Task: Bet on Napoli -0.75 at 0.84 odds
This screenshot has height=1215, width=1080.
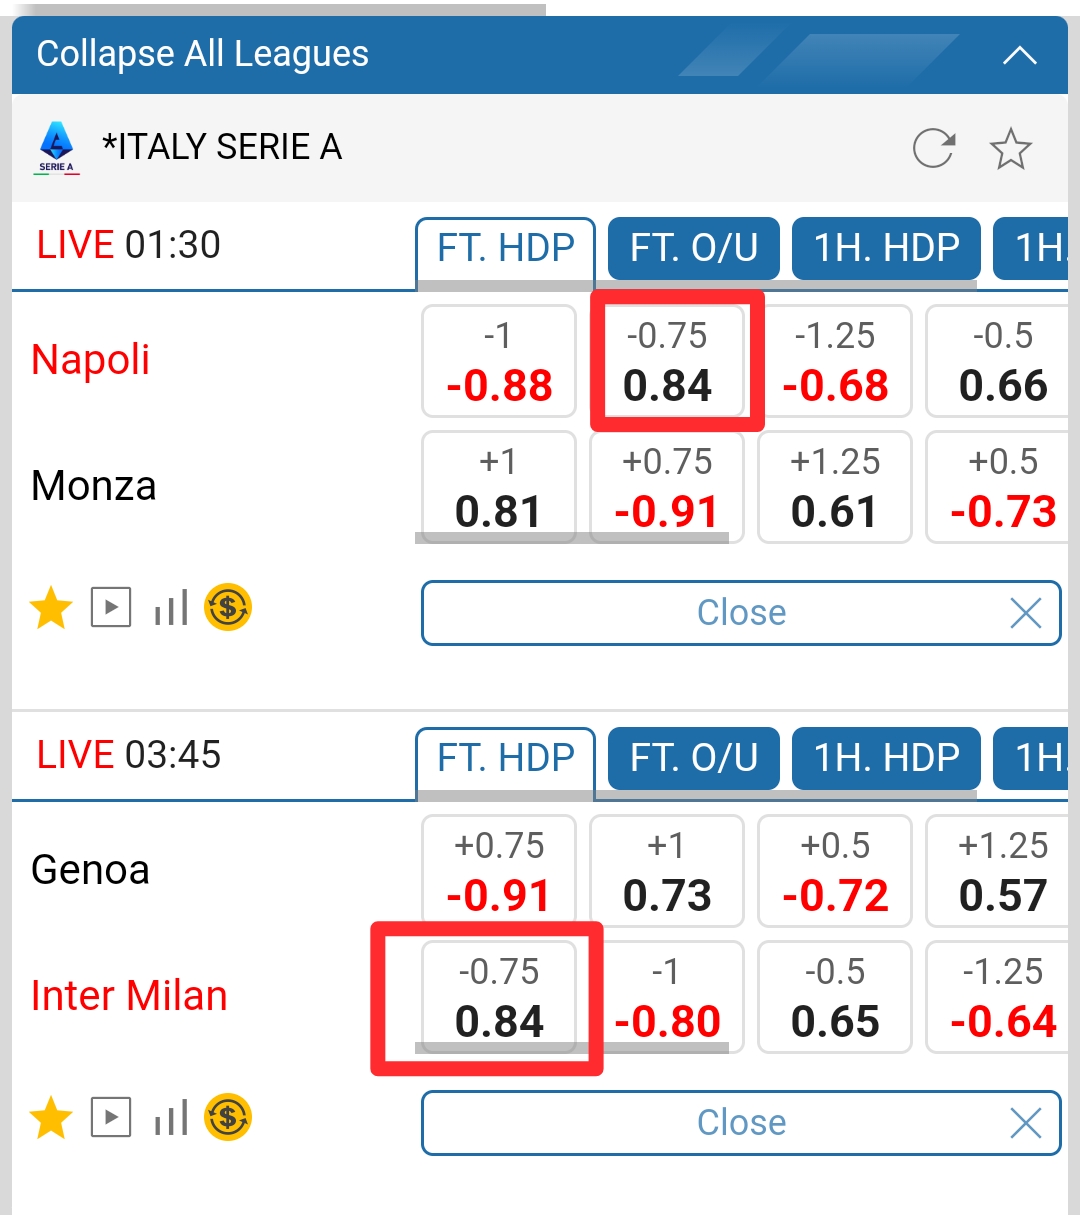Action: click(x=667, y=361)
